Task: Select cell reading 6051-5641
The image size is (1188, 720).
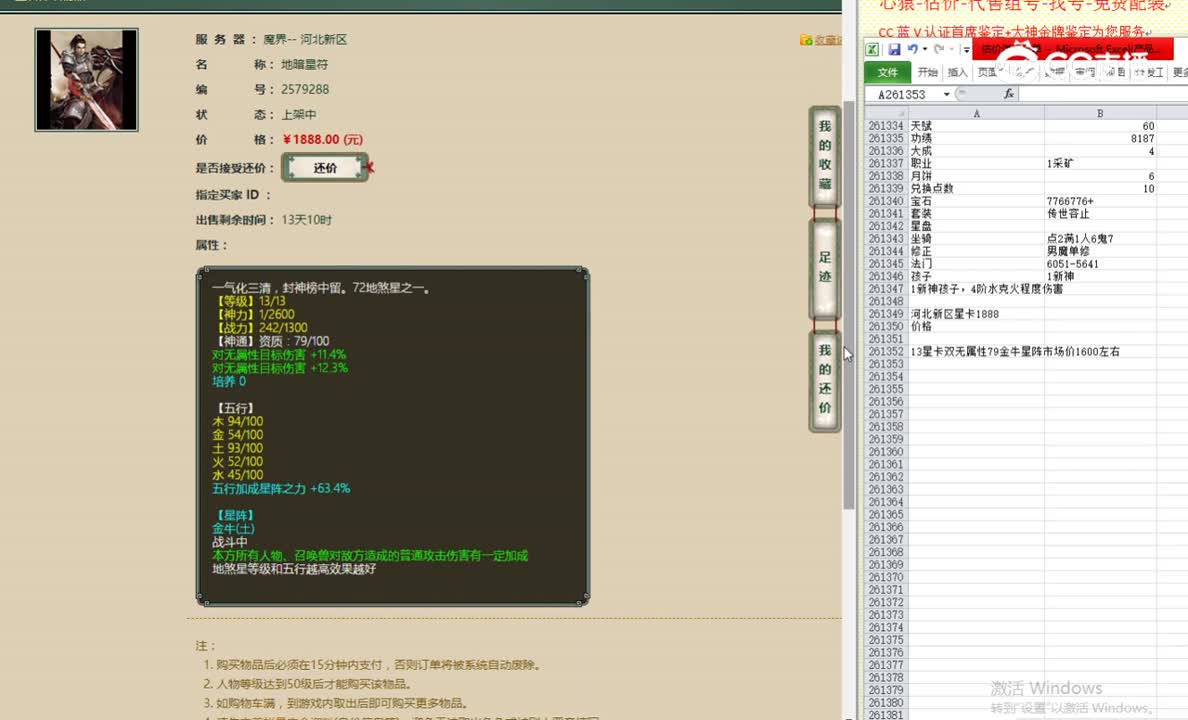Action: click(x=1100, y=264)
